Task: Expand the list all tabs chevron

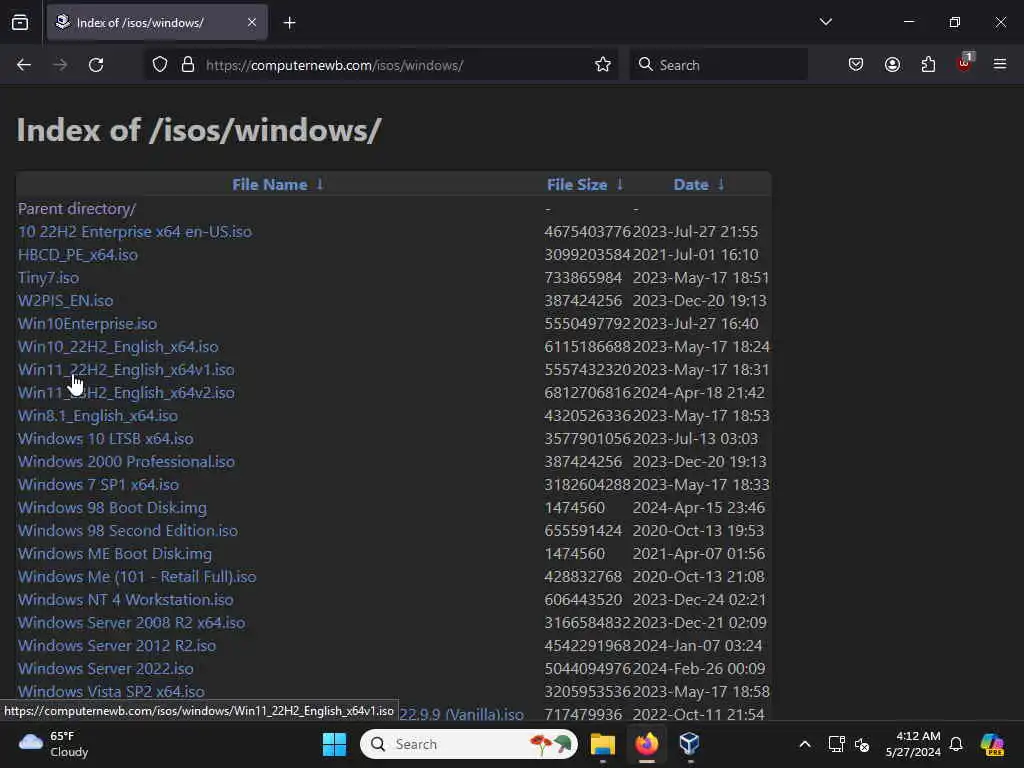Action: click(x=825, y=22)
